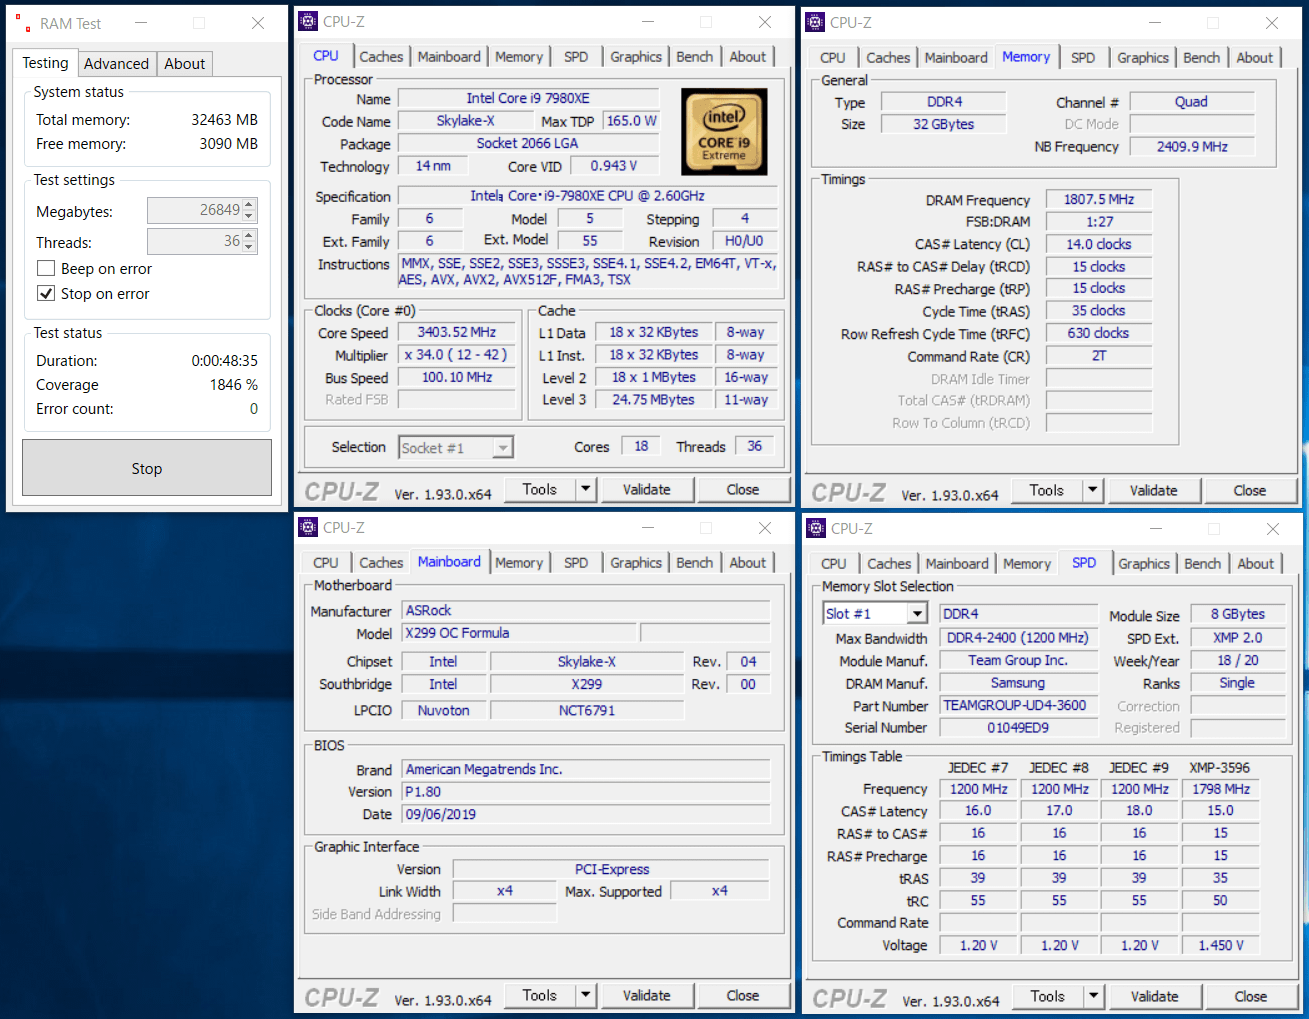Open the Slot #1 memory slot dropdown

pos(917,614)
